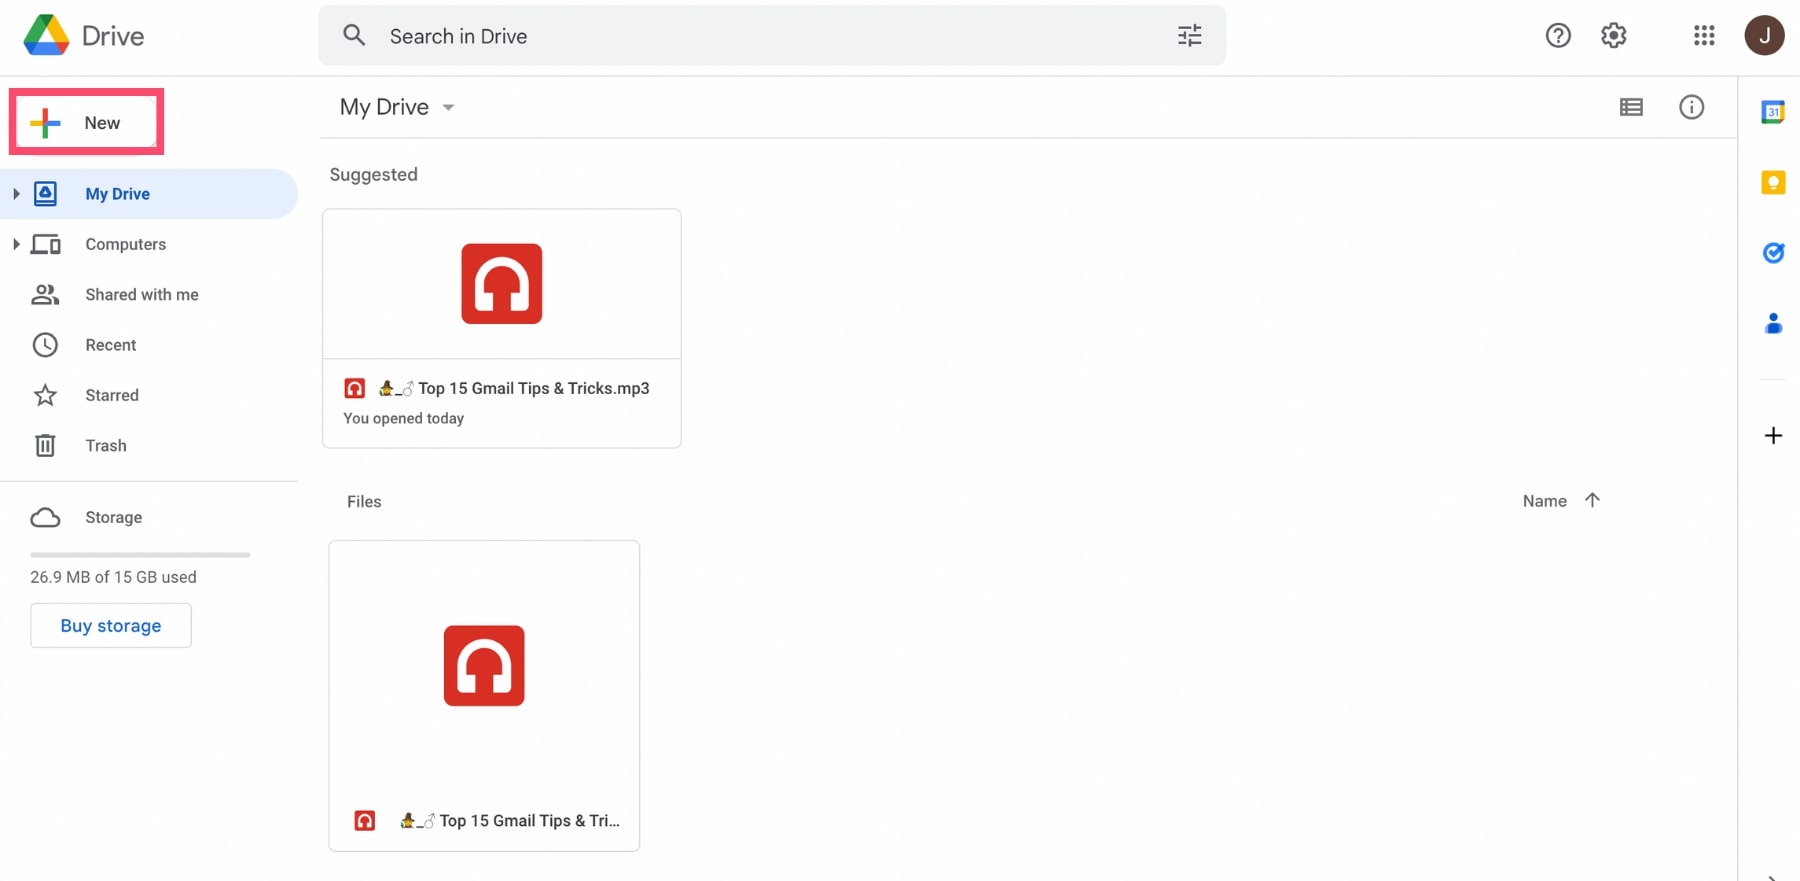
Task: Open Google Calendar in side panel
Action: pyautogui.click(x=1772, y=112)
